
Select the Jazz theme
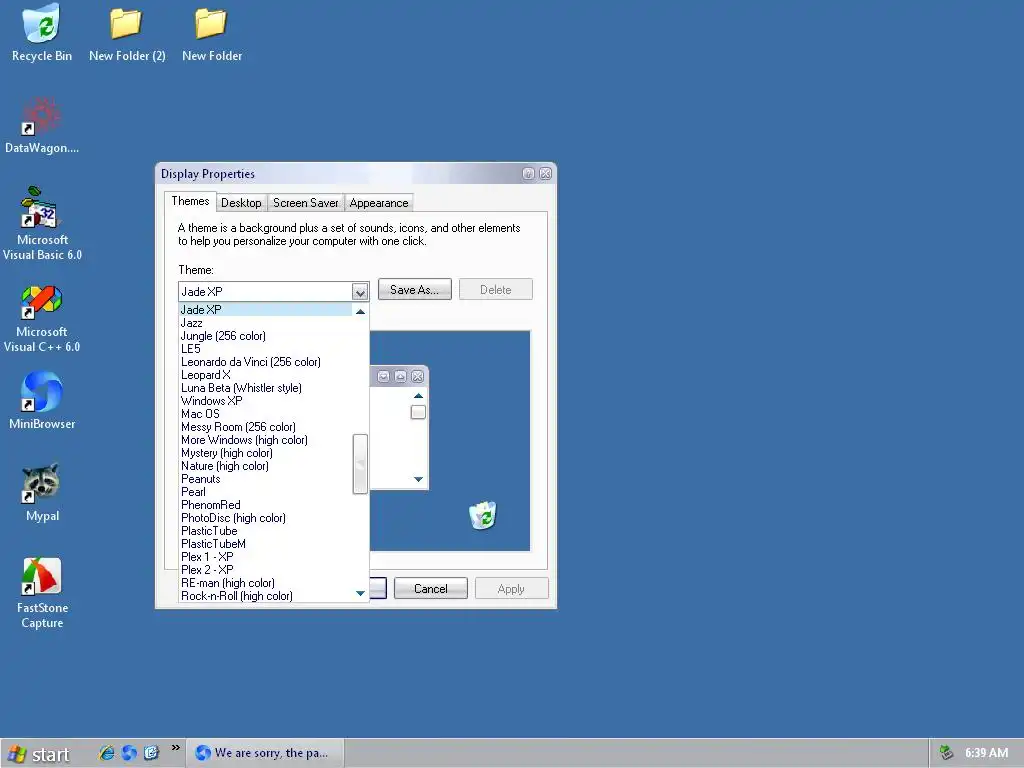click(265, 323)
